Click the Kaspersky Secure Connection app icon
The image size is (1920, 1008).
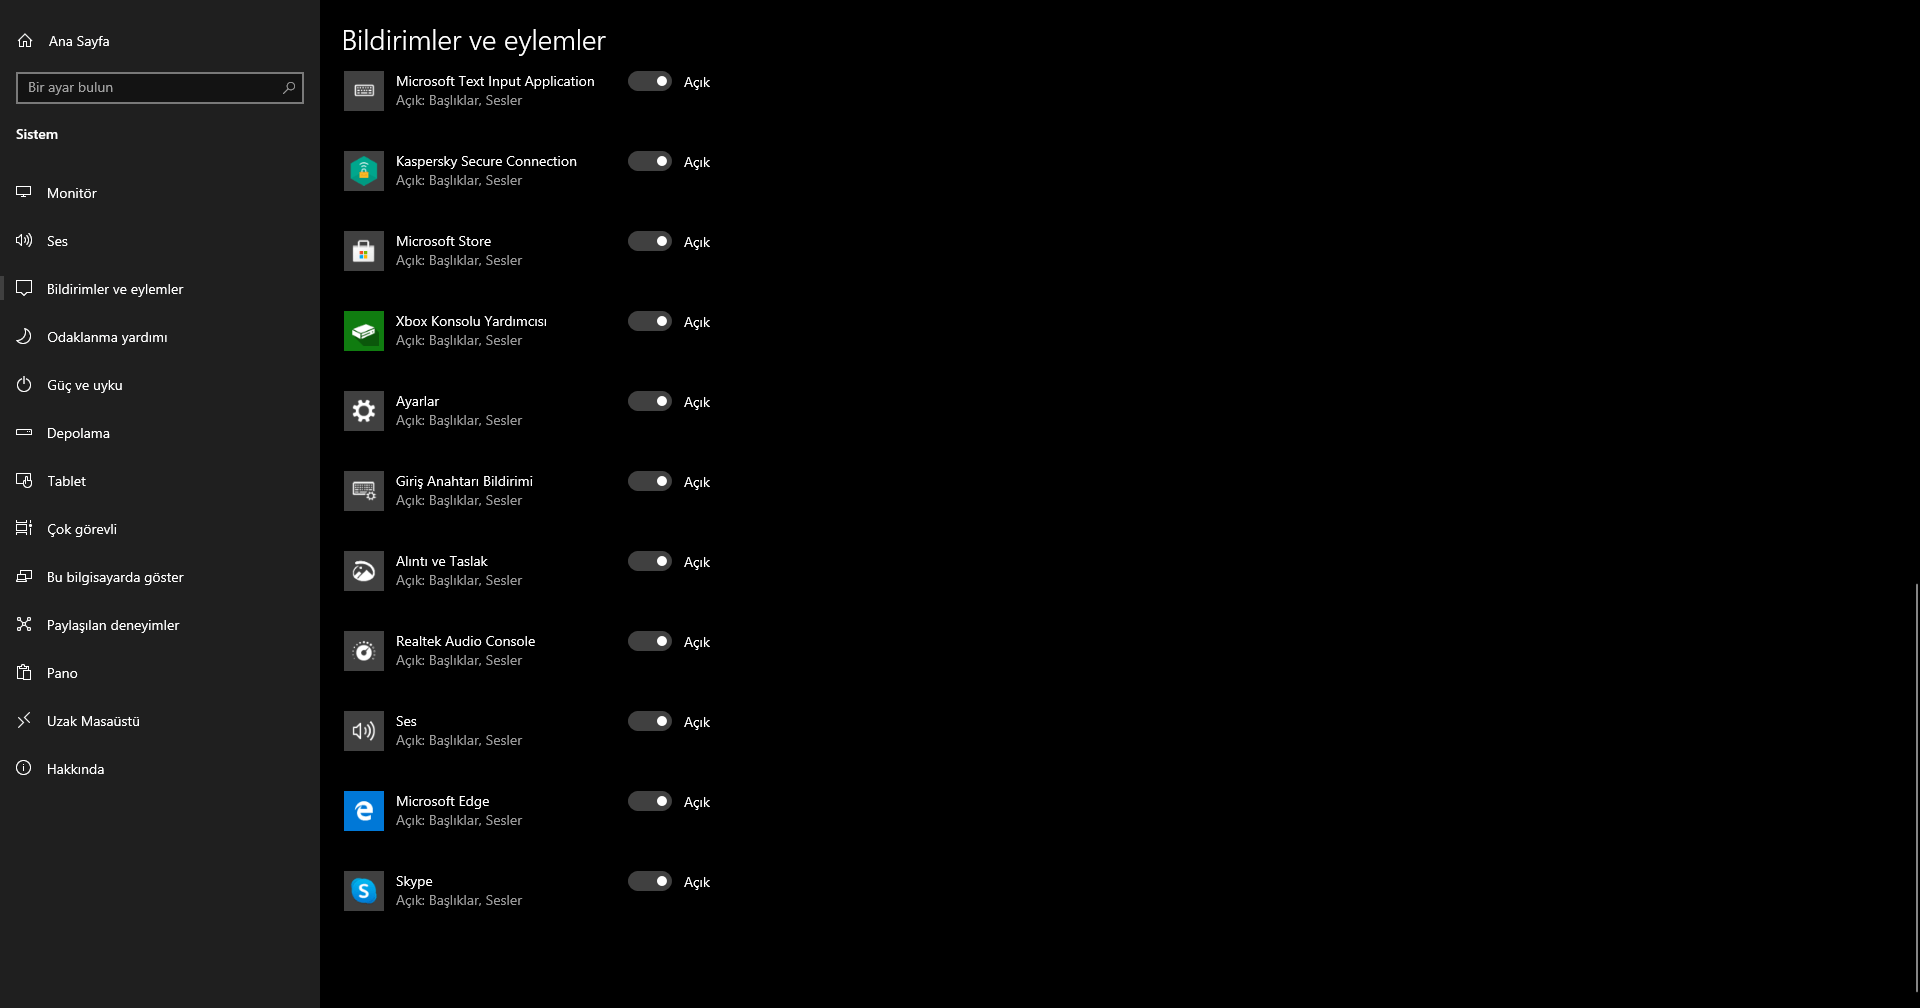tap(364, 171)
